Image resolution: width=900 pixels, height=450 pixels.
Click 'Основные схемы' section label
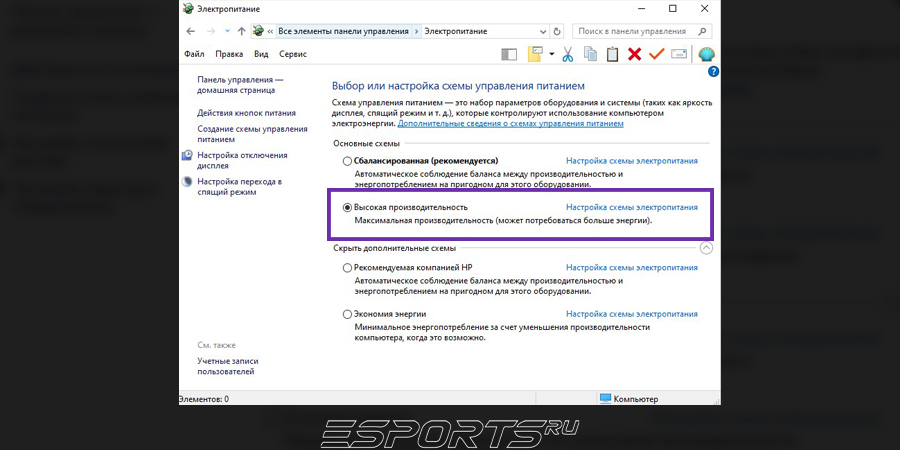click(366, 143)
